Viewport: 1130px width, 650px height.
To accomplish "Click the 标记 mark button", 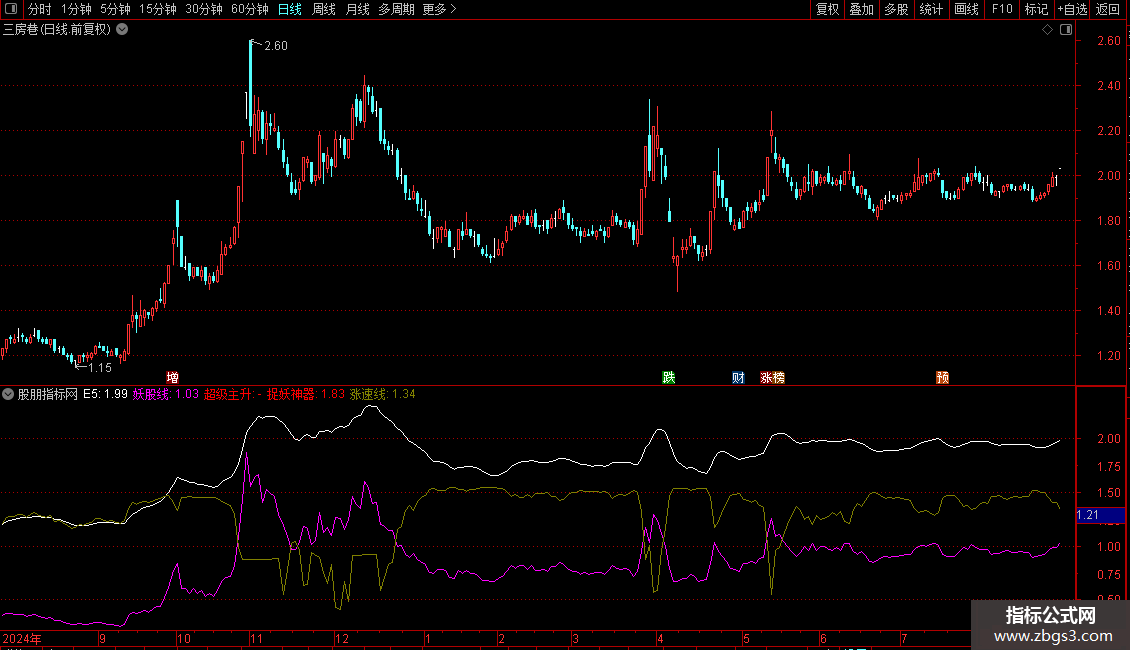I will tap(1036, 9).
